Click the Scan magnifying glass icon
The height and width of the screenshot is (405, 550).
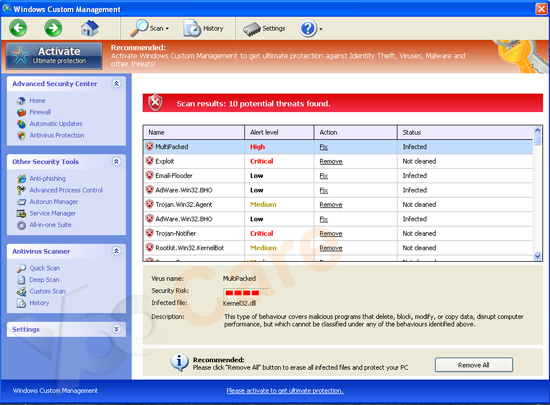click(x=139, y=28)
